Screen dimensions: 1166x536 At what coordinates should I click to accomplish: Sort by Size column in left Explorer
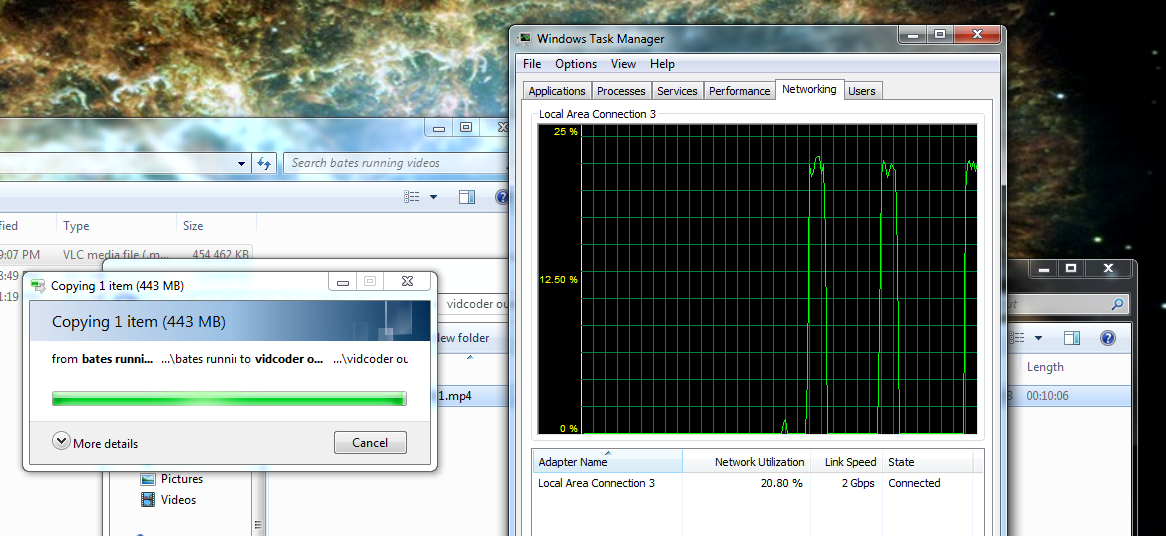216,225
